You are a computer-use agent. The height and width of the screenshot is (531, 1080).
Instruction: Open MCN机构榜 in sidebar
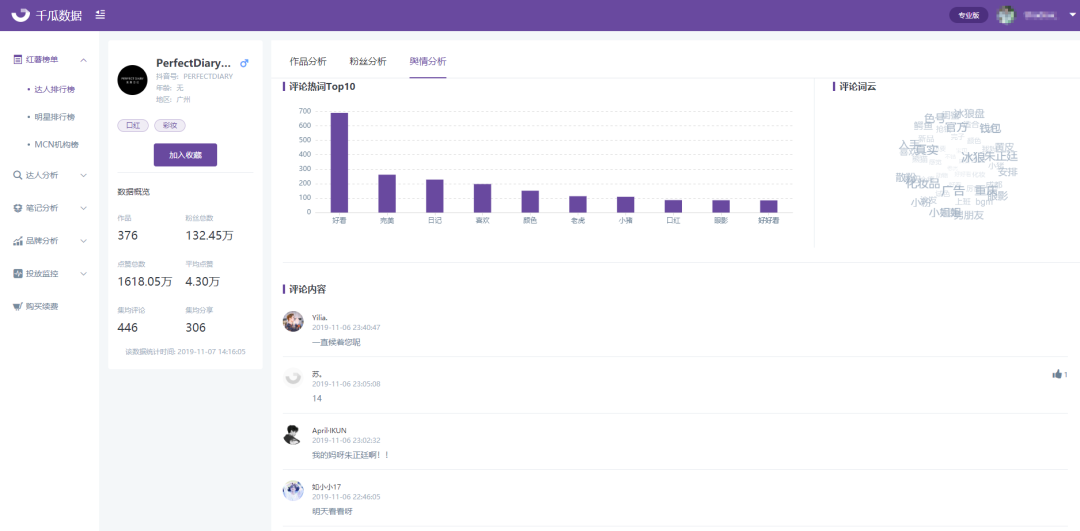(56, 145)
